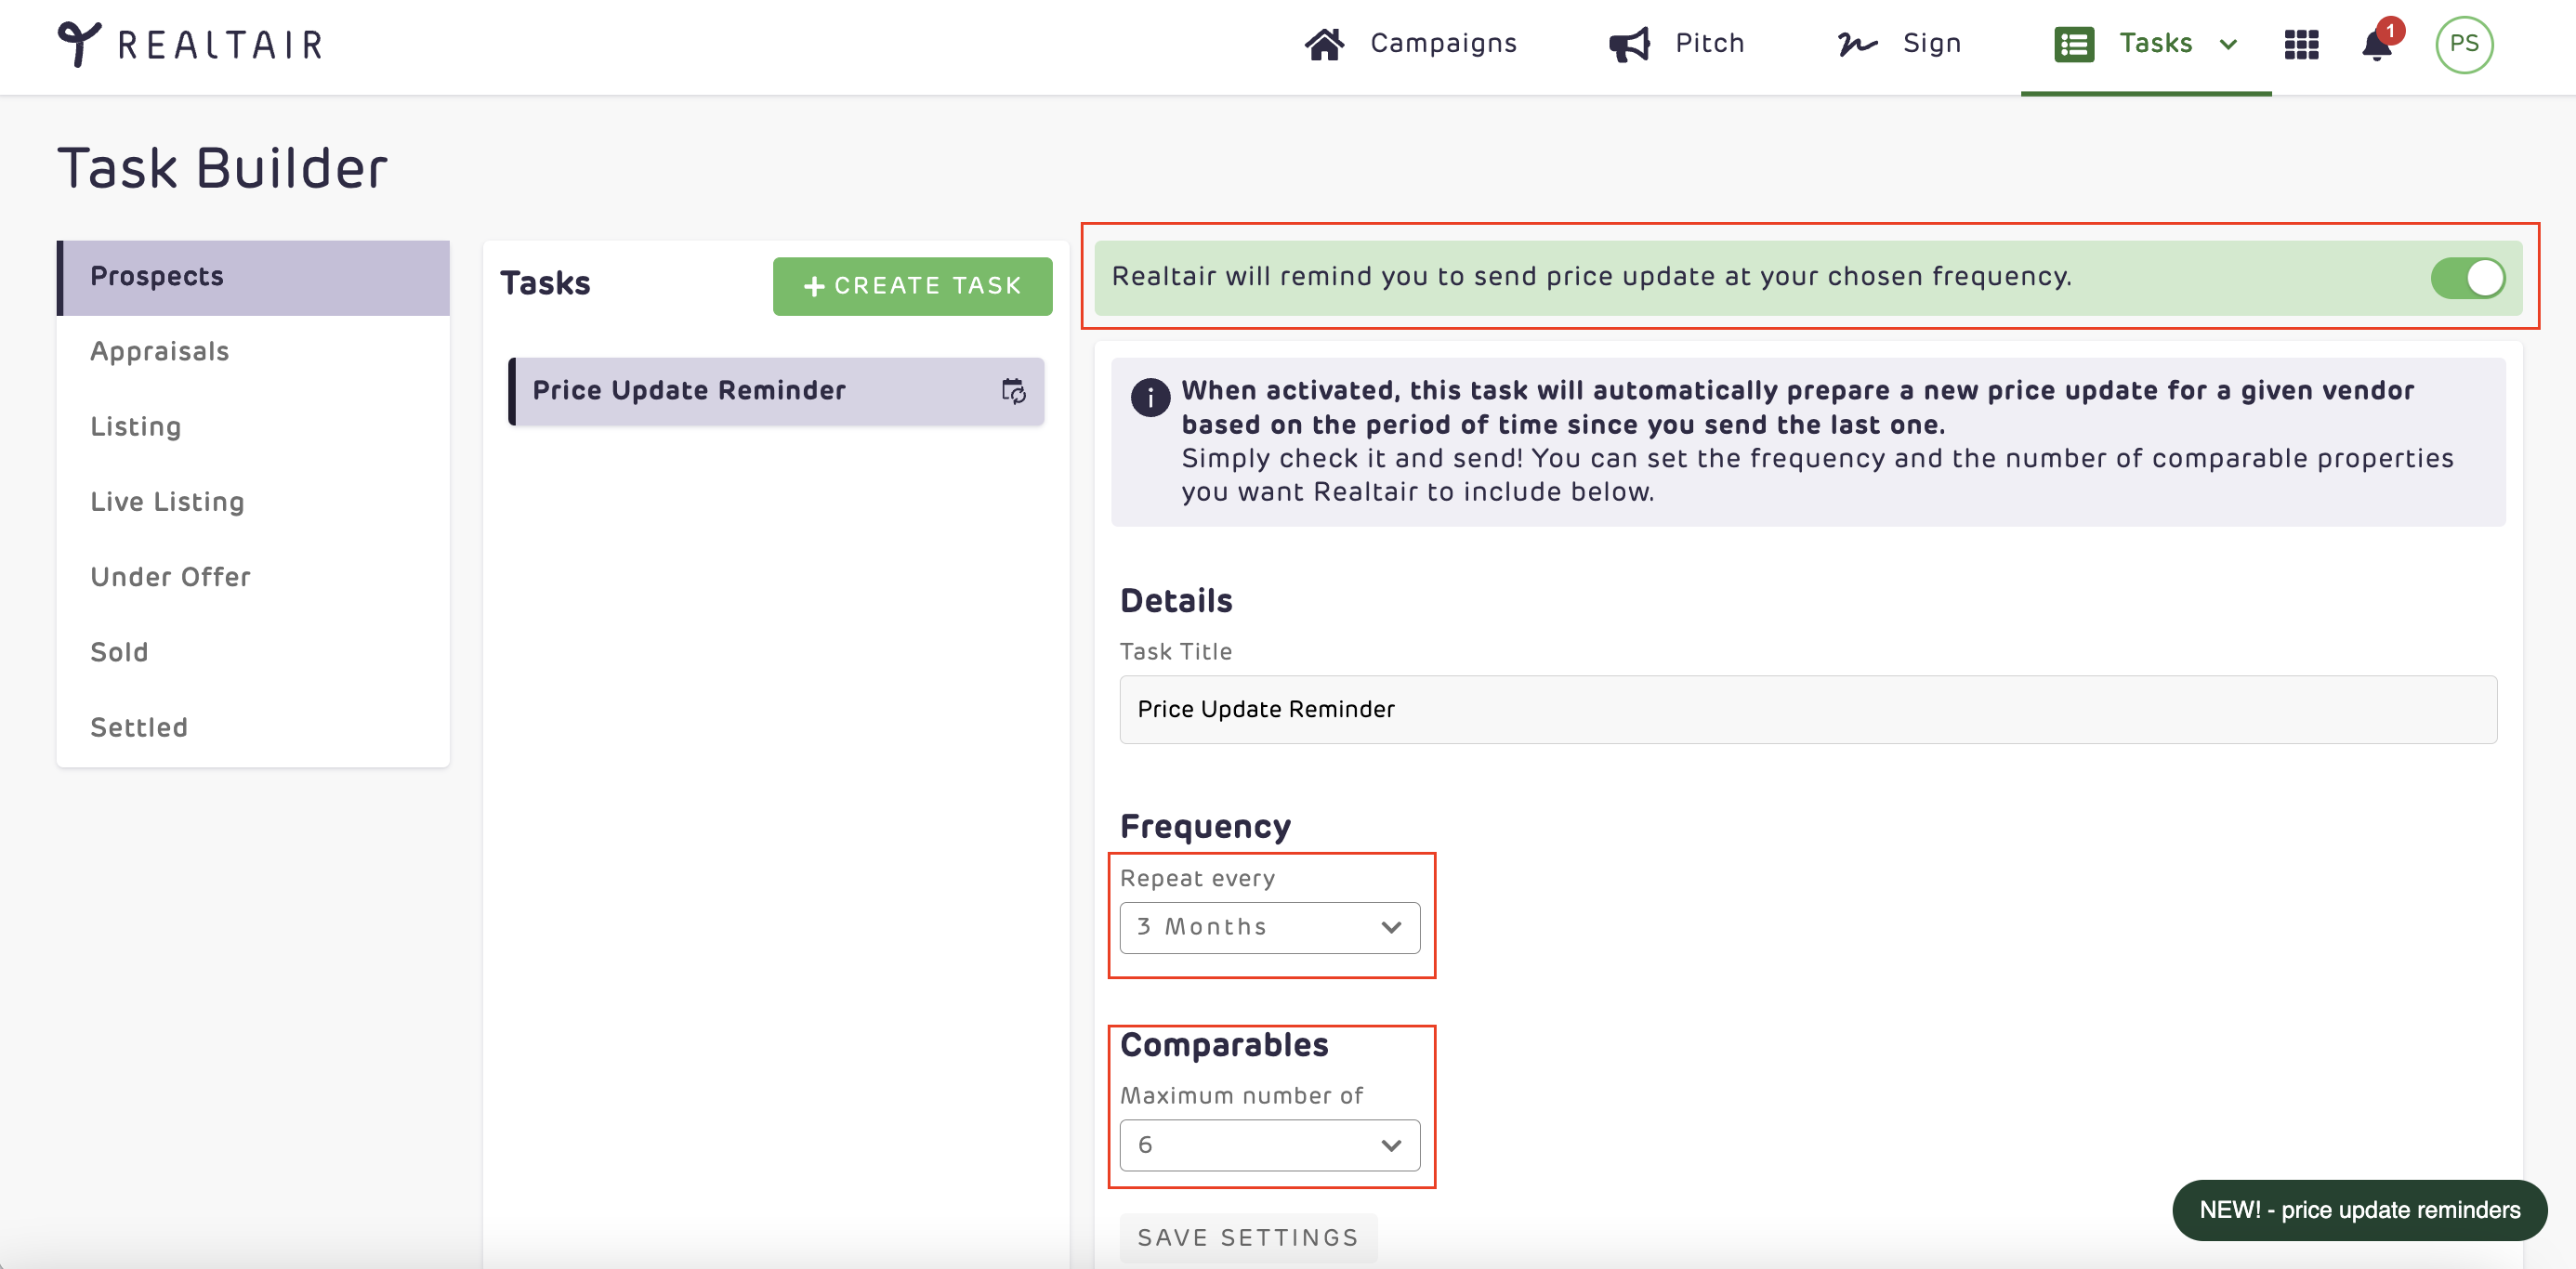
Task: Click the 'Maximum number of' label
Action: 1241,1095
